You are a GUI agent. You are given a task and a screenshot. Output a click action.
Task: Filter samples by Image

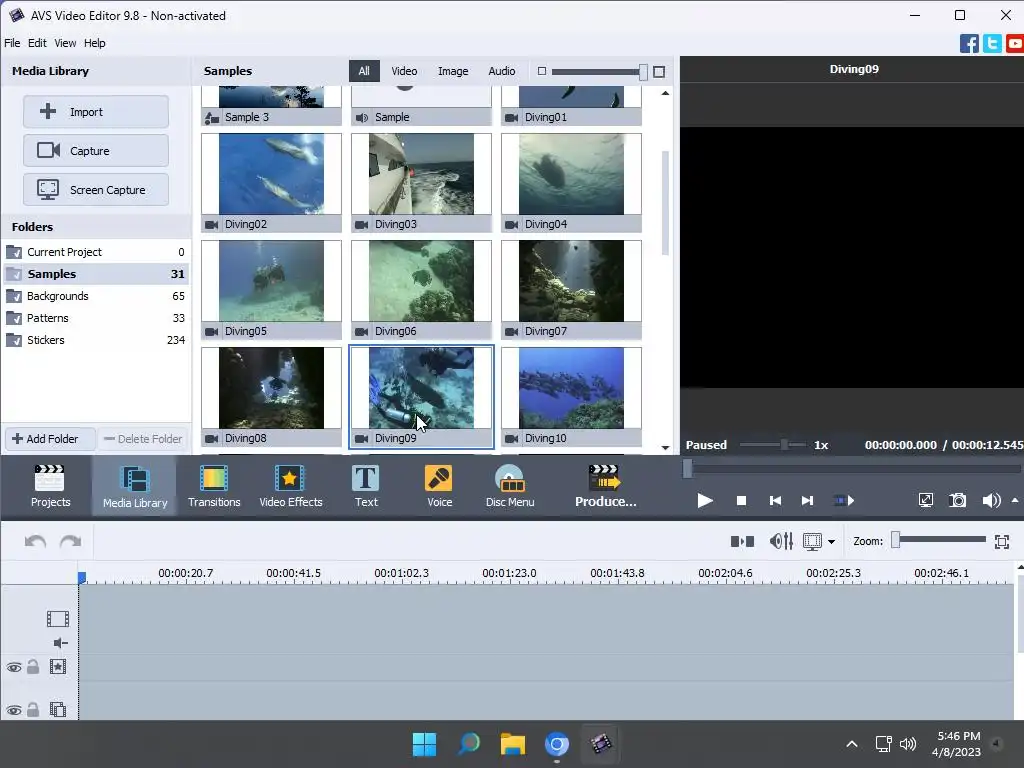pos(453,71)
